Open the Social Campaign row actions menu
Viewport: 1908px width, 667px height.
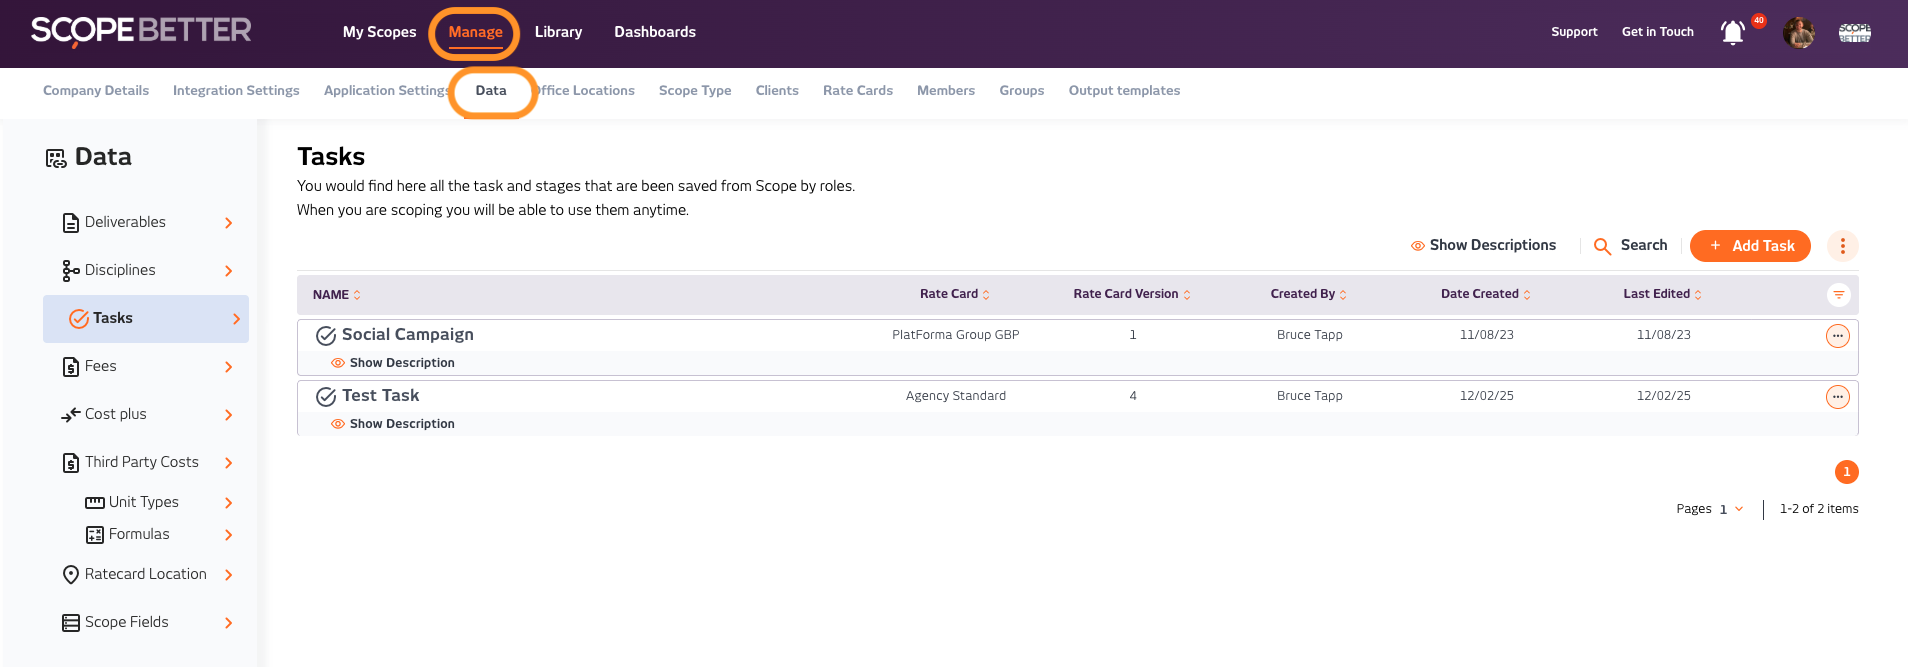tap(1837, 336)
